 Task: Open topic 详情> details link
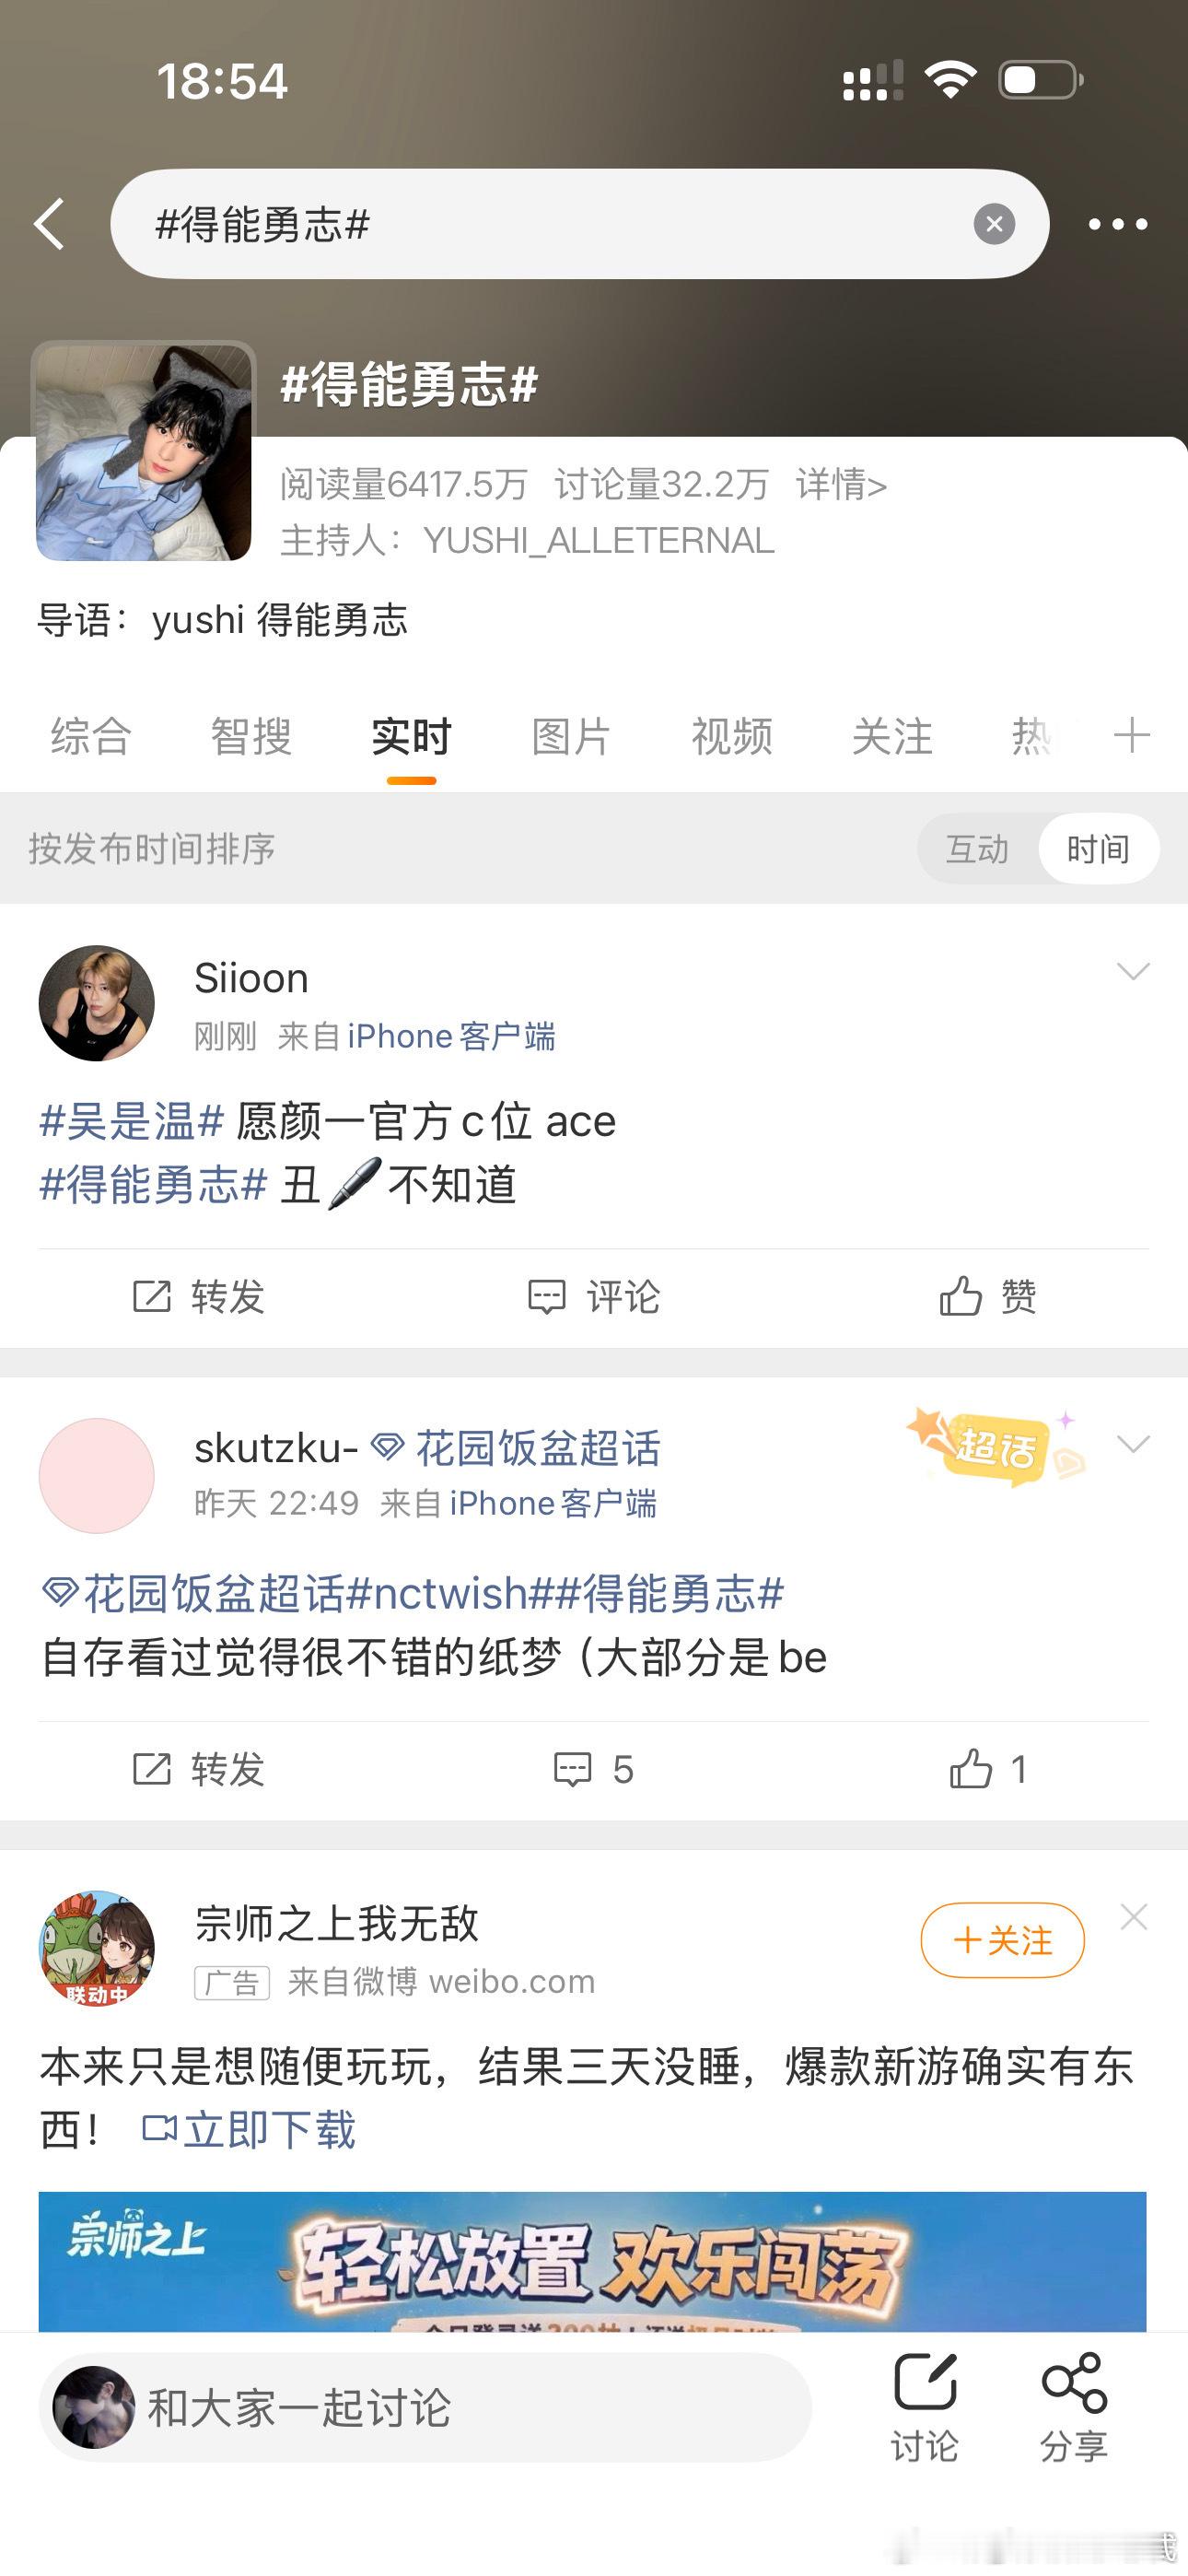tap(841, 485)
